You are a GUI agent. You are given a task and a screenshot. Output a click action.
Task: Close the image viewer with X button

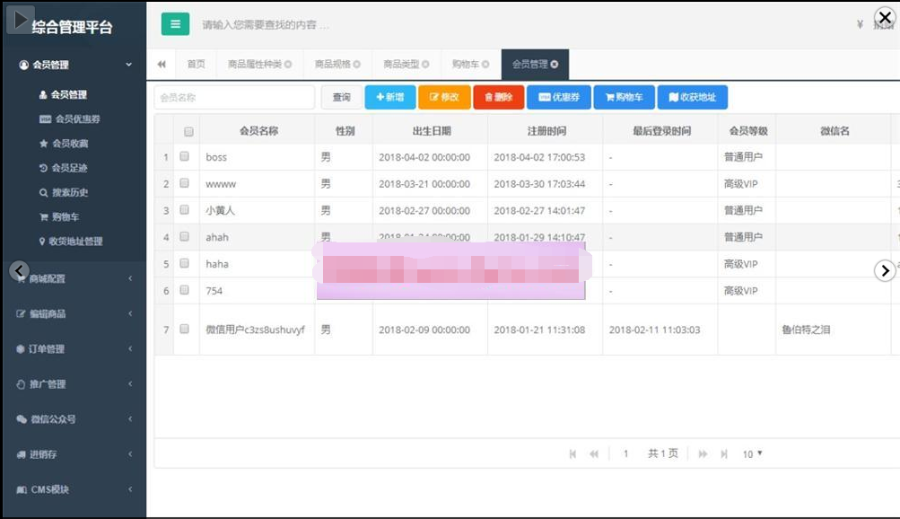point(885,18)
